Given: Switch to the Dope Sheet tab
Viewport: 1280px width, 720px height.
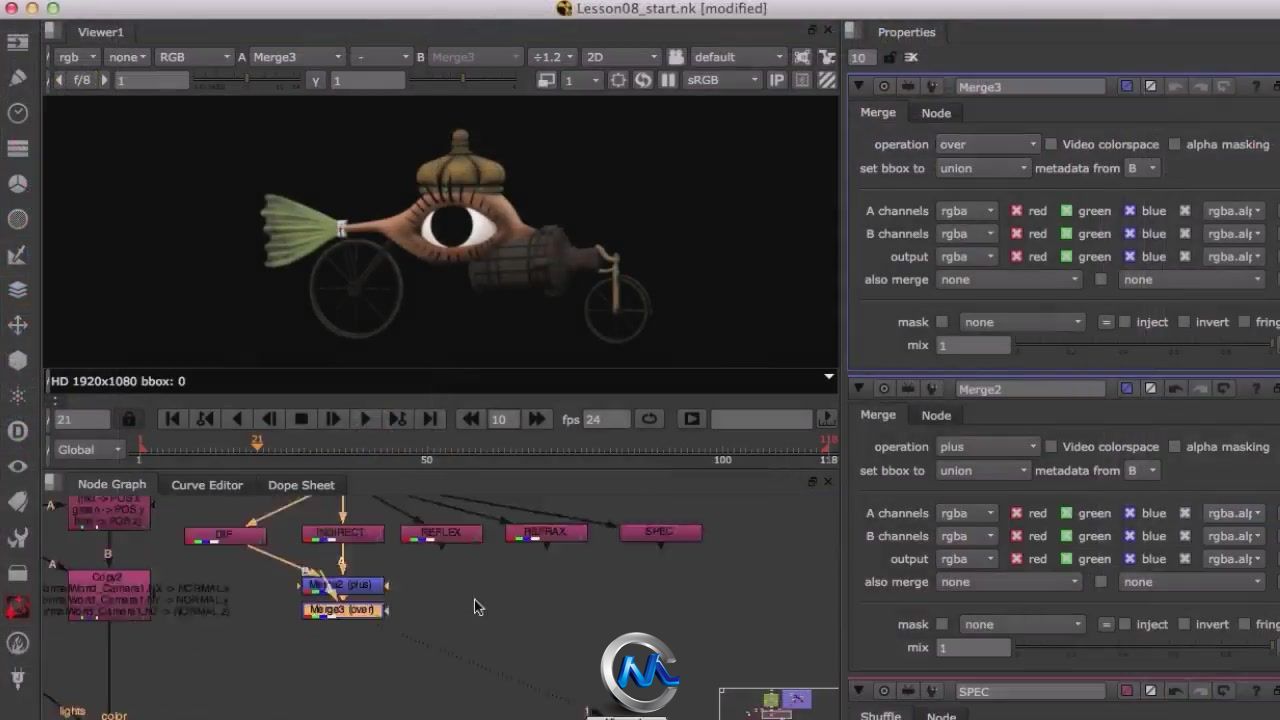Looking at the screenshot, I should (301, 485).
